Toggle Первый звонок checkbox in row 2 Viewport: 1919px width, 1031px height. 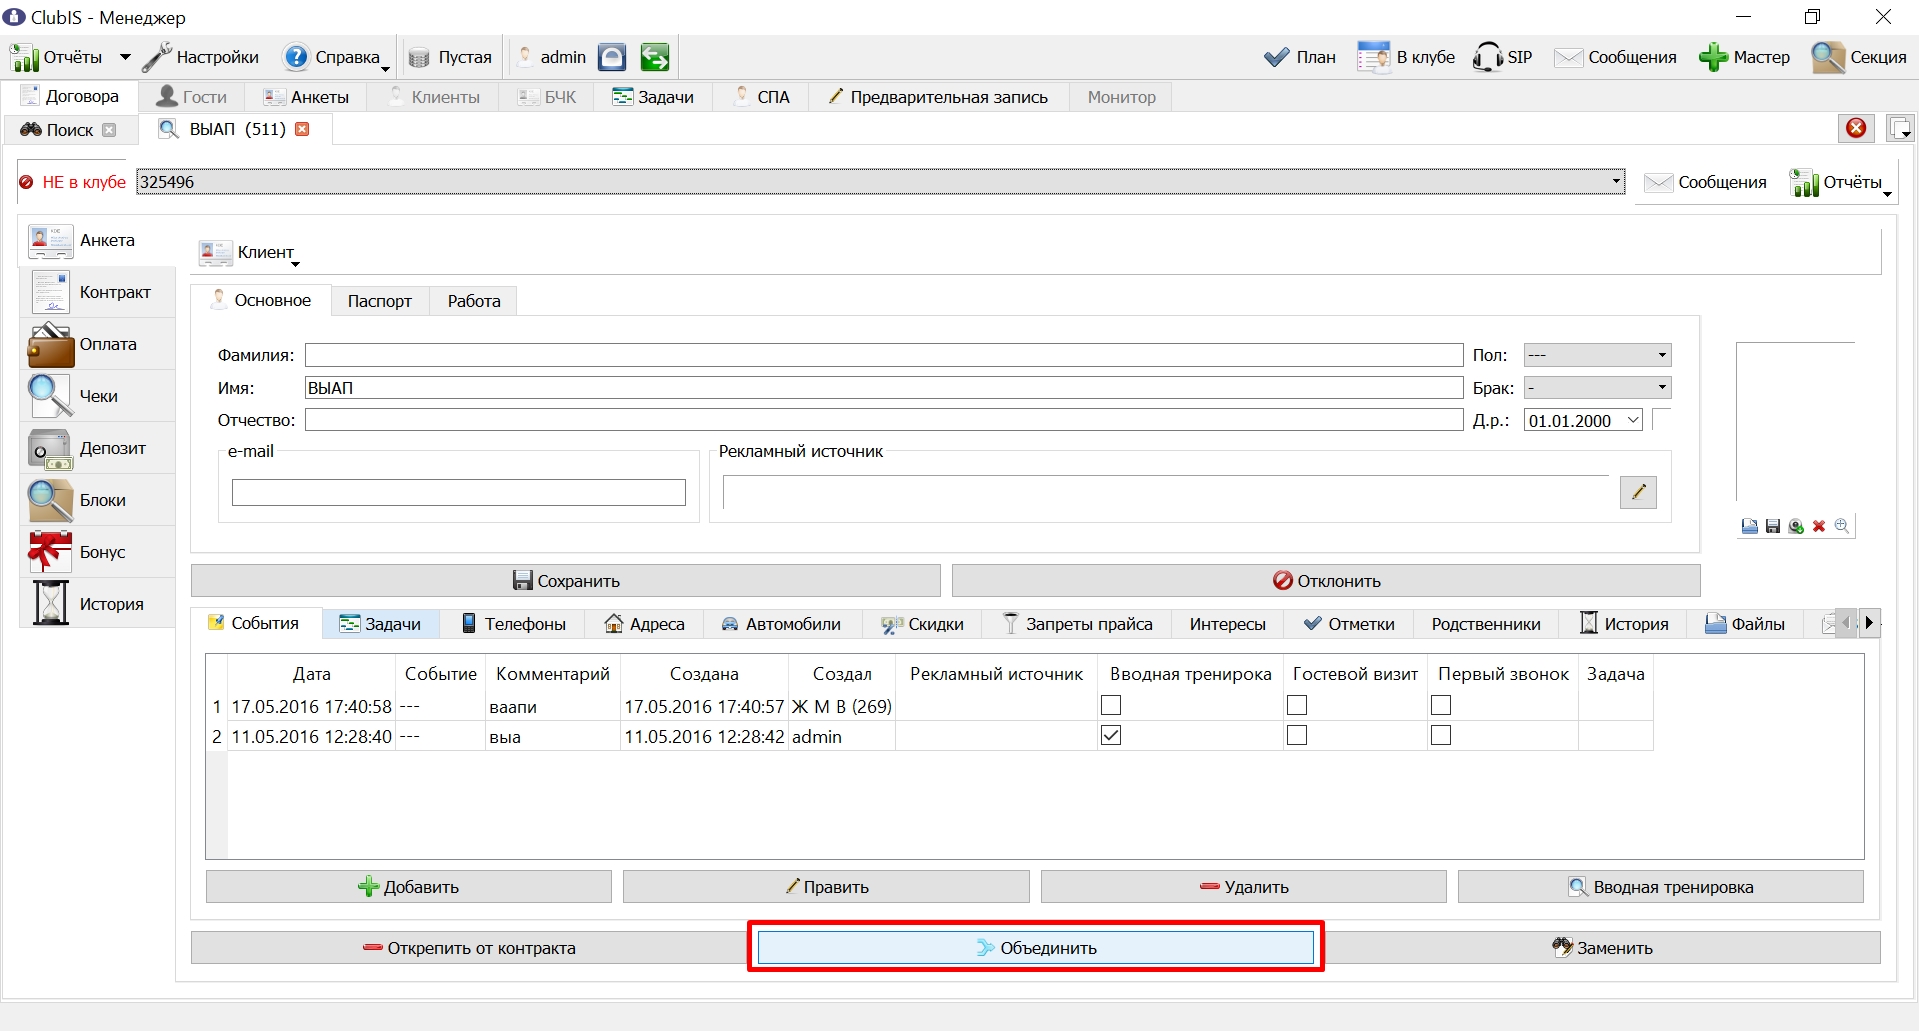click(x=1441, y=736)
